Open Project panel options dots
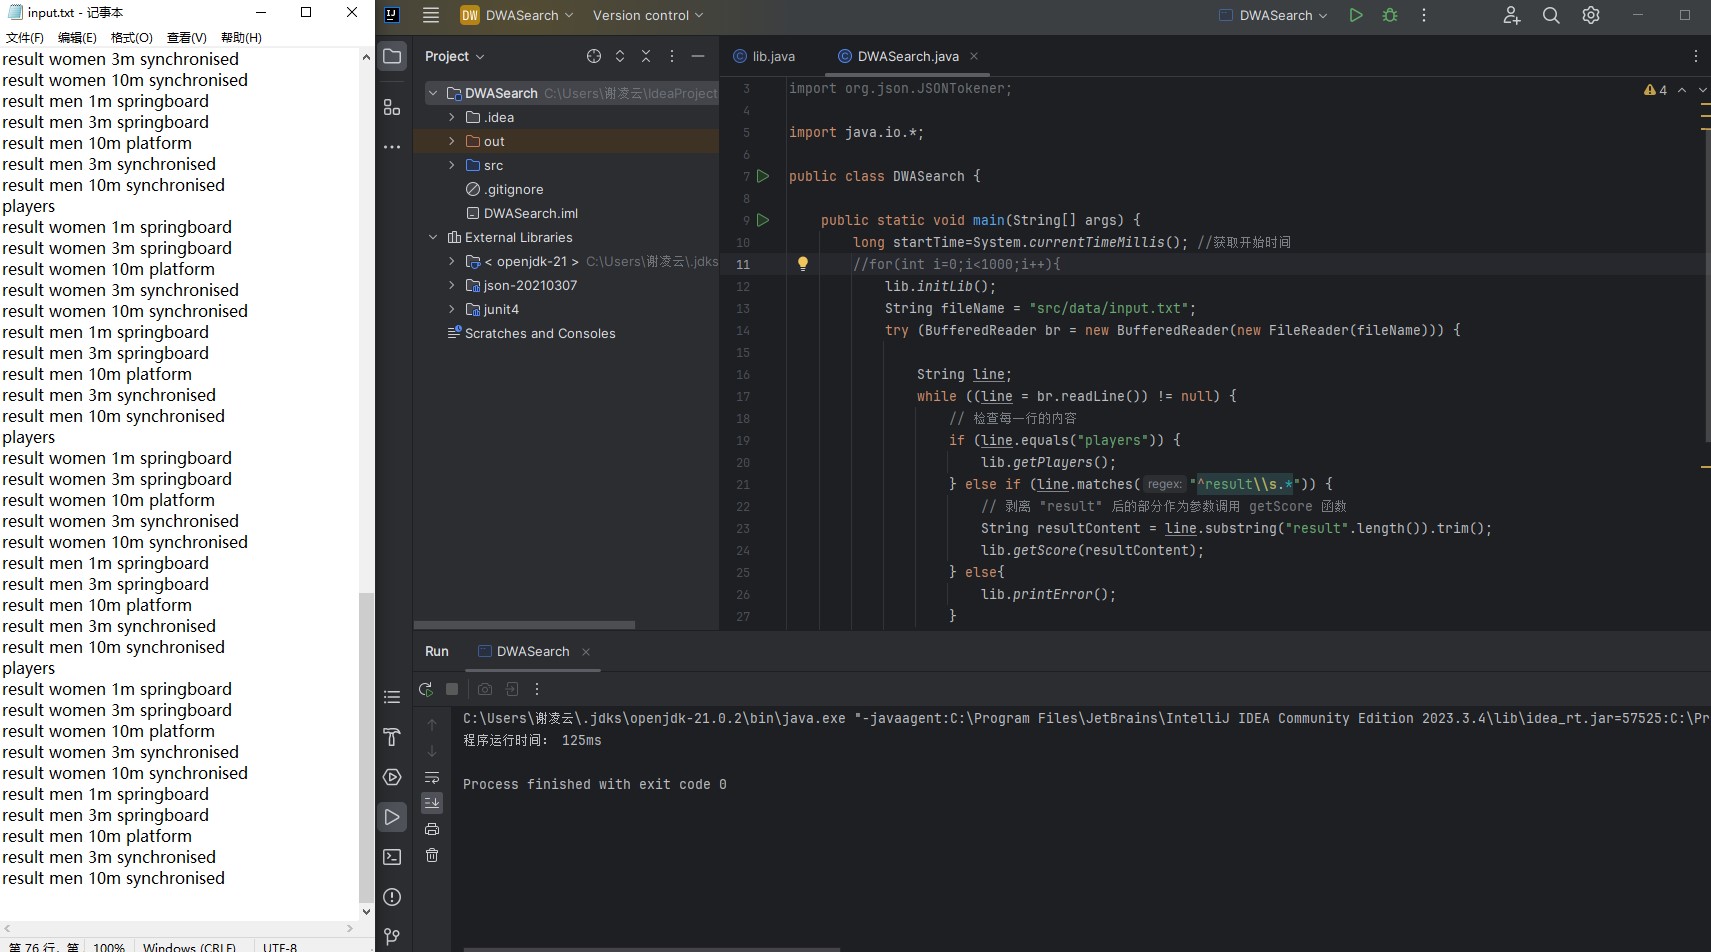 point(672,56)
